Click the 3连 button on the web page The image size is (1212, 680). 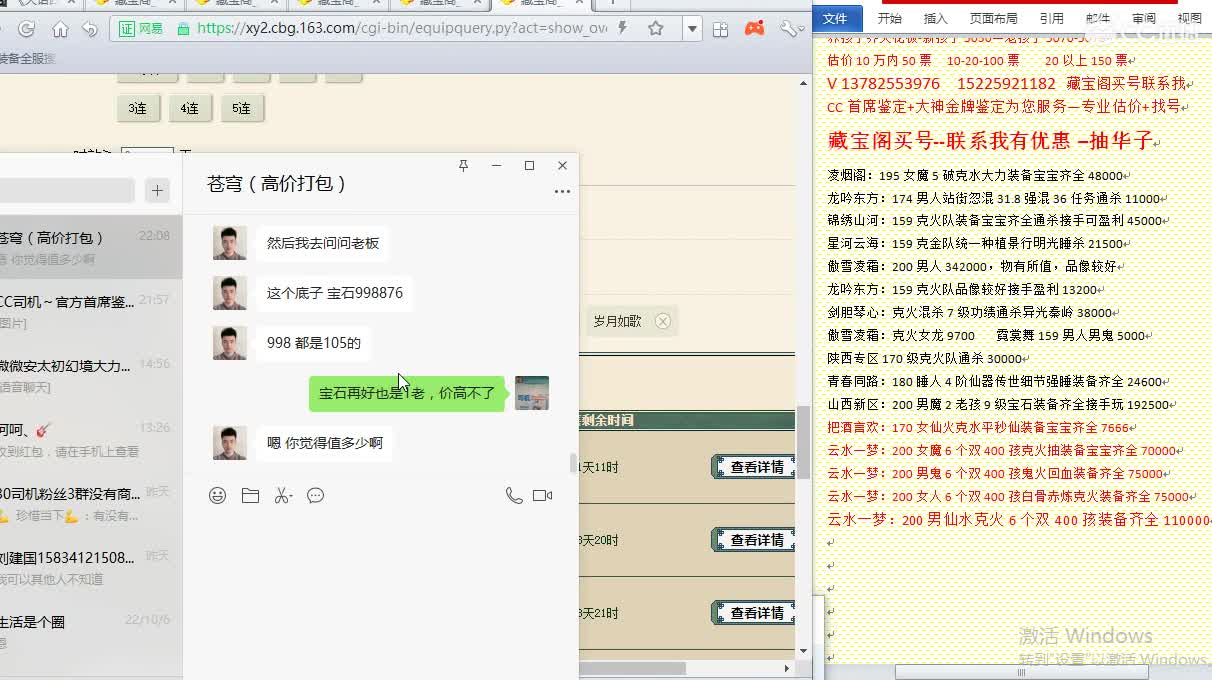(x=138, y=108)
